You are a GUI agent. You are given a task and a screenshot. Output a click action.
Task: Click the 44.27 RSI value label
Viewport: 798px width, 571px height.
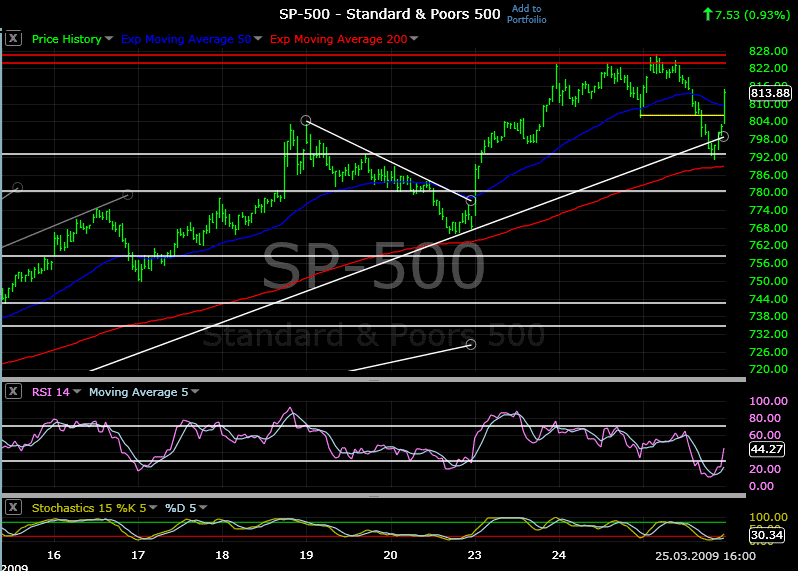tap(767, 449)
